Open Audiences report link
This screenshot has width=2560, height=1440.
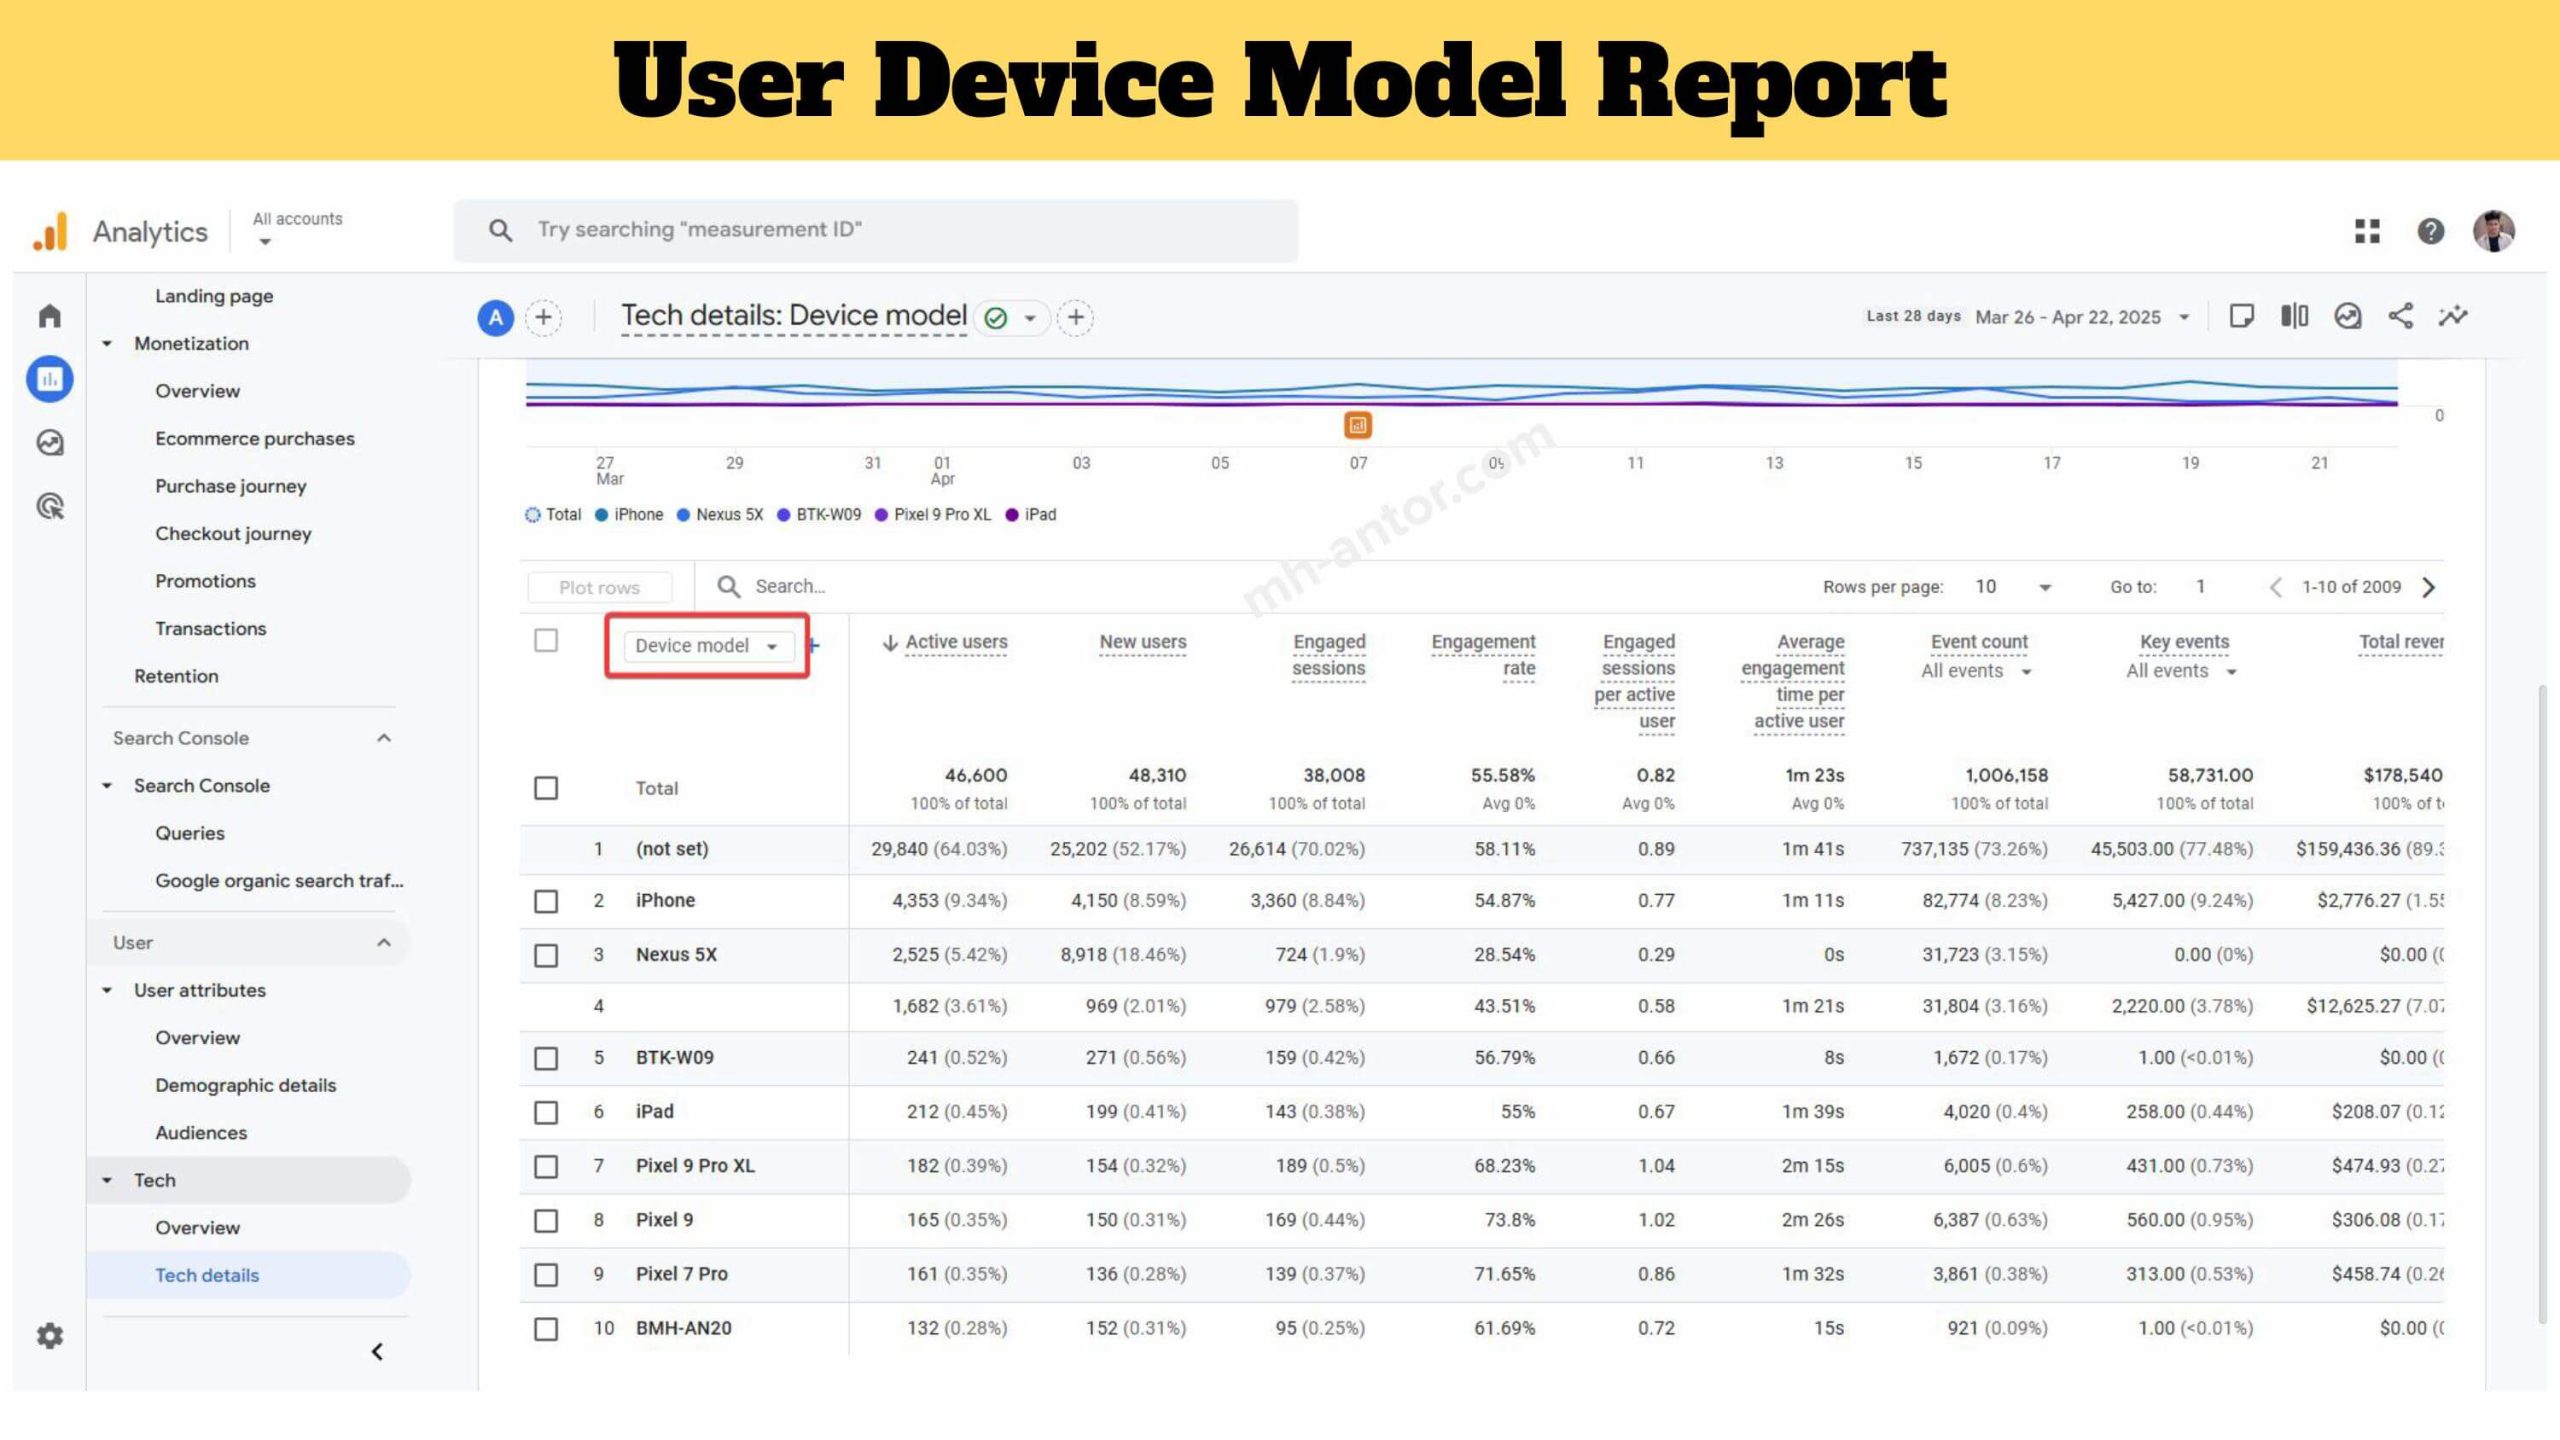(201, 1133)
